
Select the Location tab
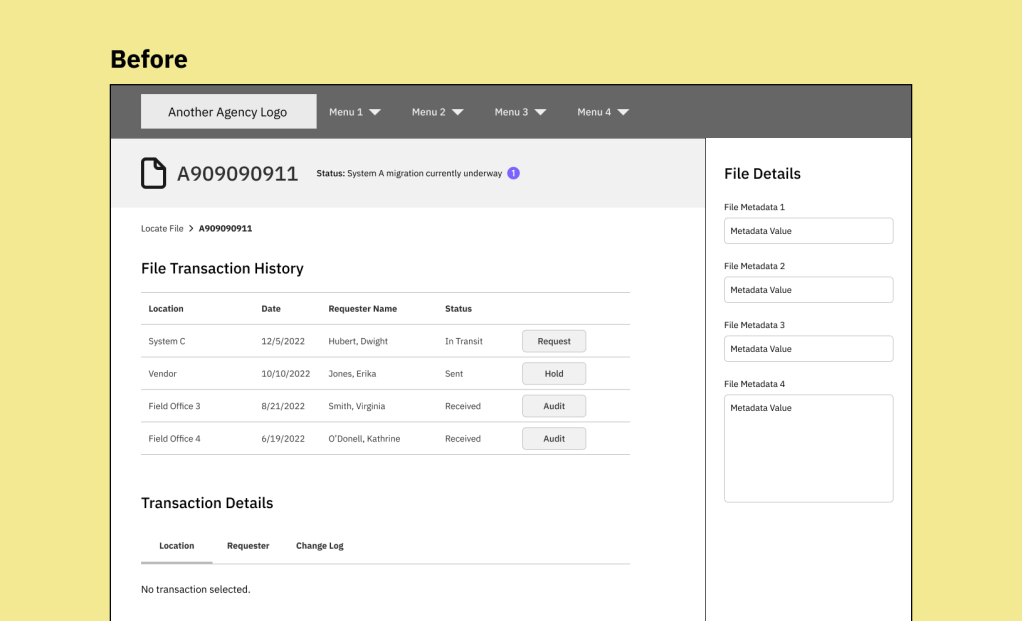177,546
